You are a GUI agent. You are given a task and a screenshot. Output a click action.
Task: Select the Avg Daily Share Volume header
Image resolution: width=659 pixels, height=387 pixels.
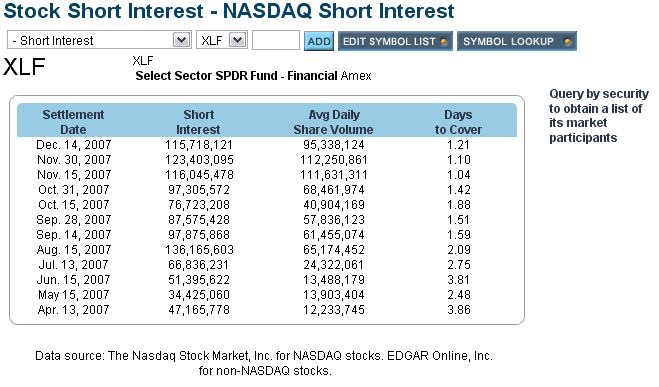click(x=334, y=122)
